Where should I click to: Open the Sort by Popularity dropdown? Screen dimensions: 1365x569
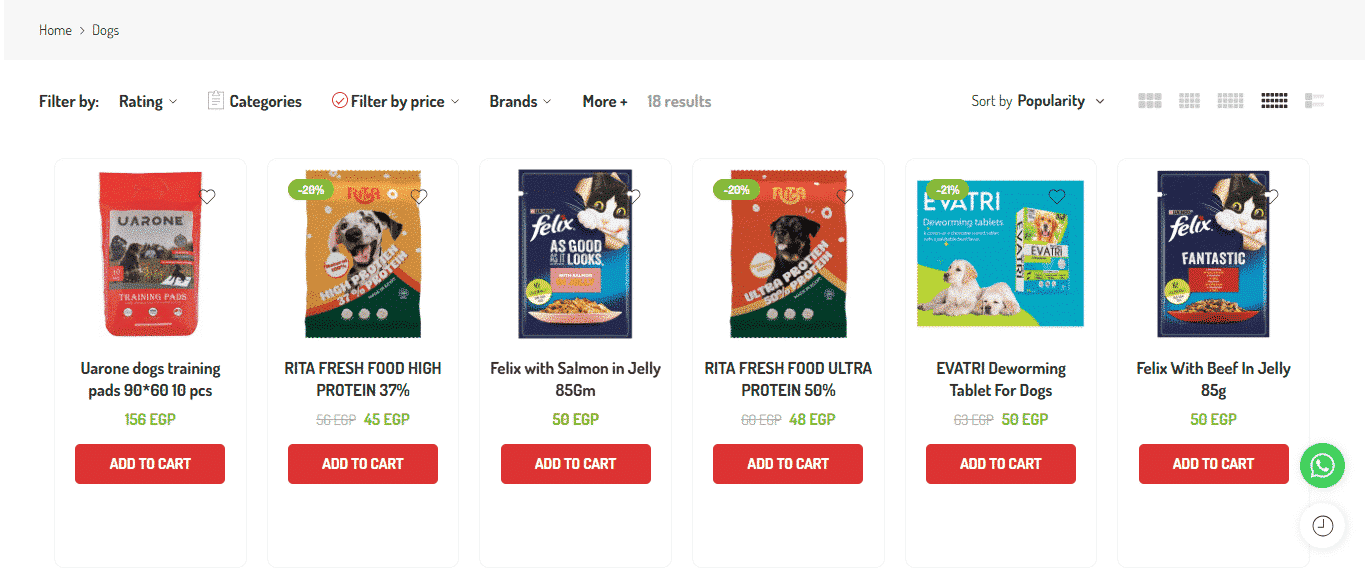[1038, 101]
